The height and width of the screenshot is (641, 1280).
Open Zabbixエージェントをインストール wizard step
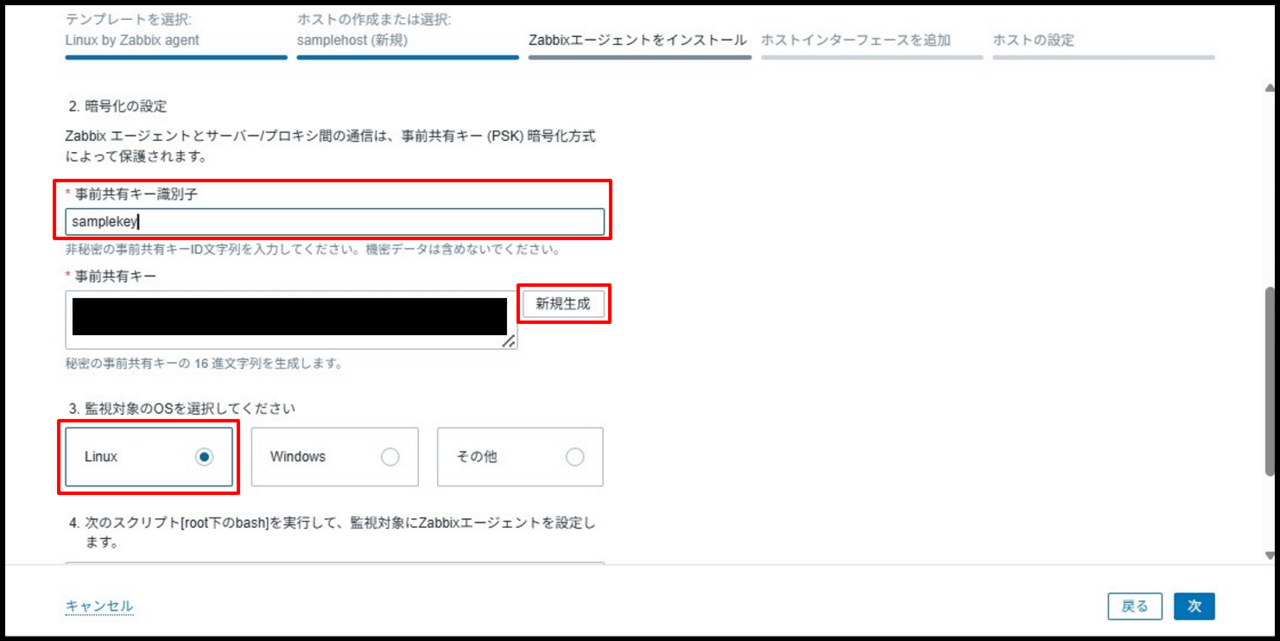tap(637, 40)
